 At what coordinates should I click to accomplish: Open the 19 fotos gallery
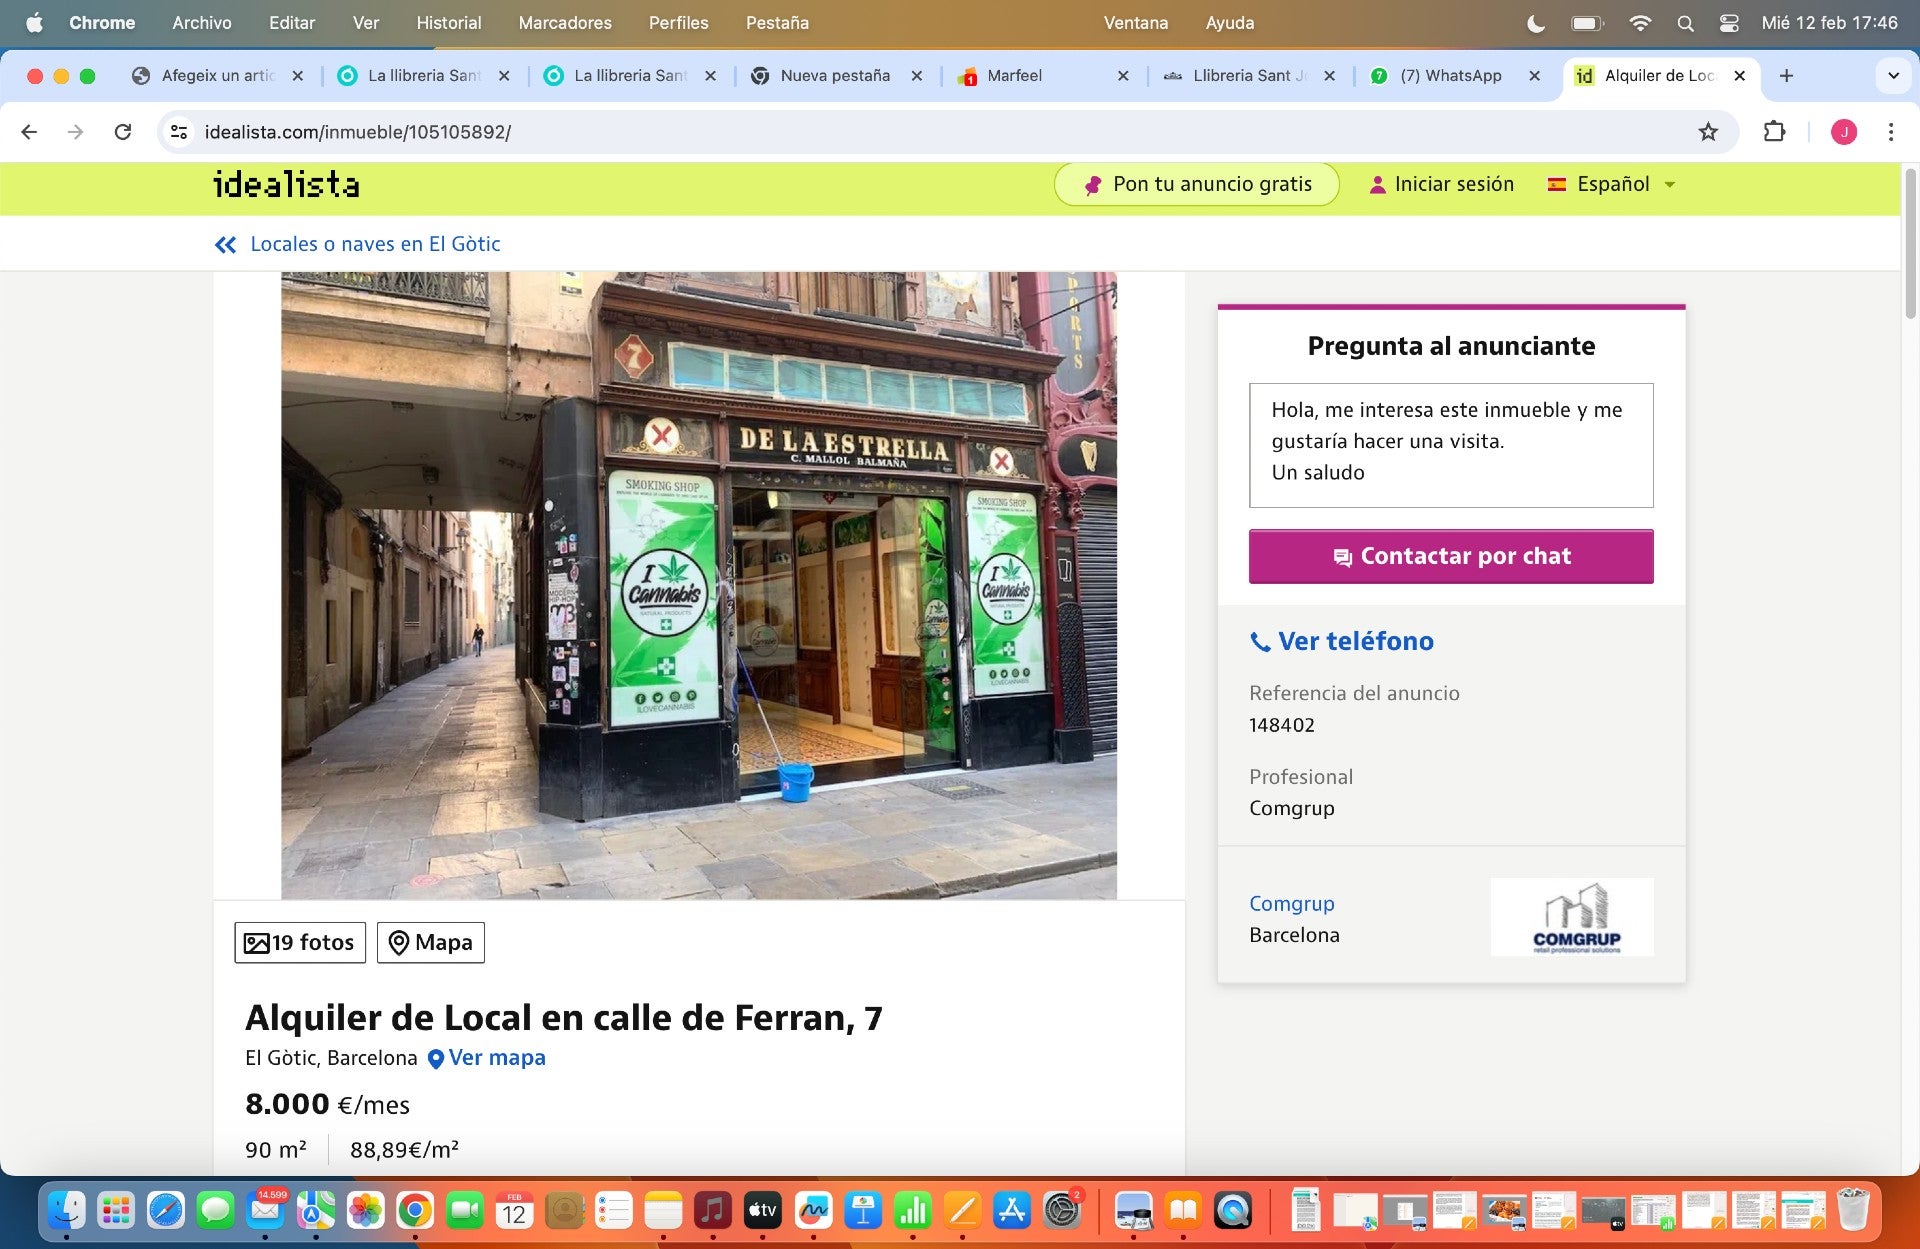click(x=300, y=943)
